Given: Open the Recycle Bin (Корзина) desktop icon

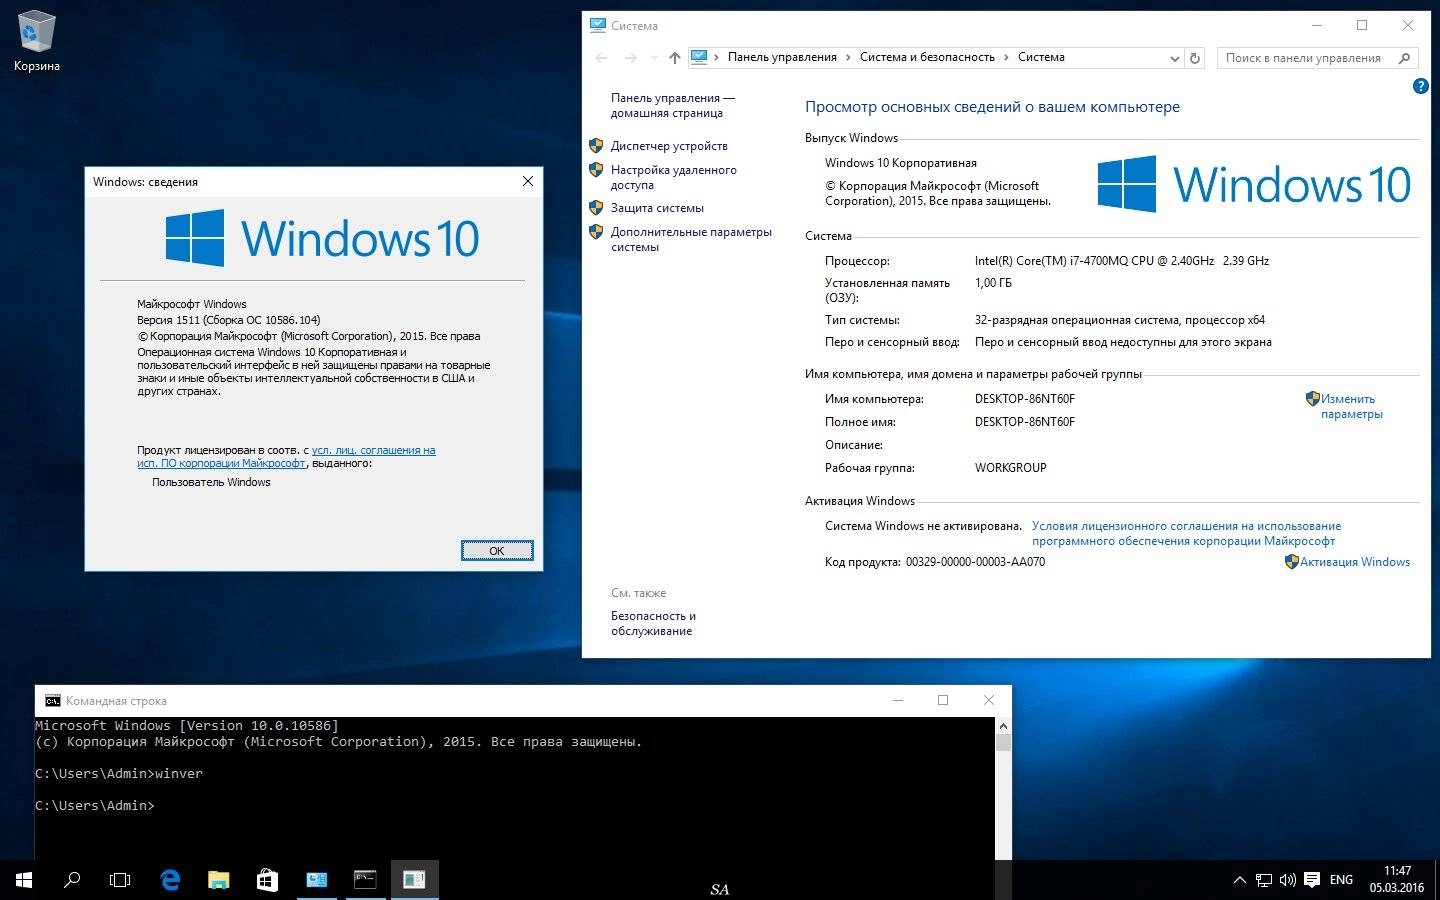Looking at the screenshot, I should pyautogui.click(x=37, y=42).
